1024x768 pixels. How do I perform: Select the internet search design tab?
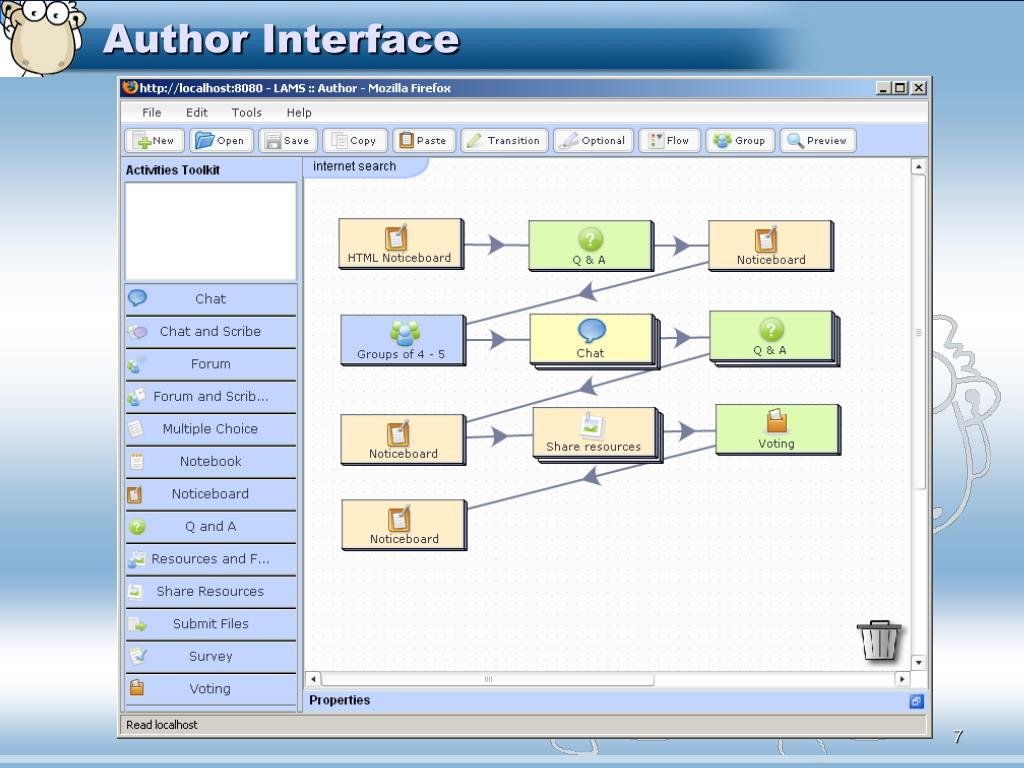pos(364,167)
